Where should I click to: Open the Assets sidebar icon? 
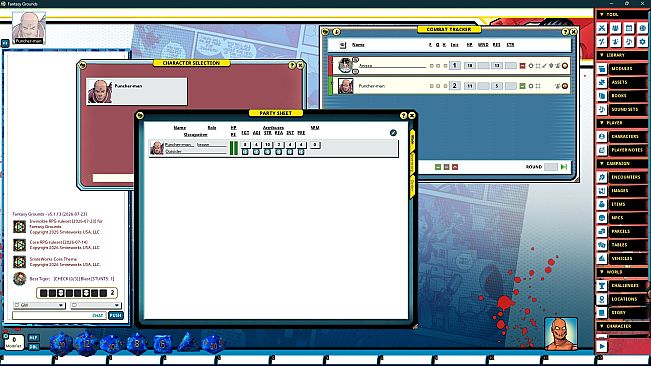[x=602, y=82]
